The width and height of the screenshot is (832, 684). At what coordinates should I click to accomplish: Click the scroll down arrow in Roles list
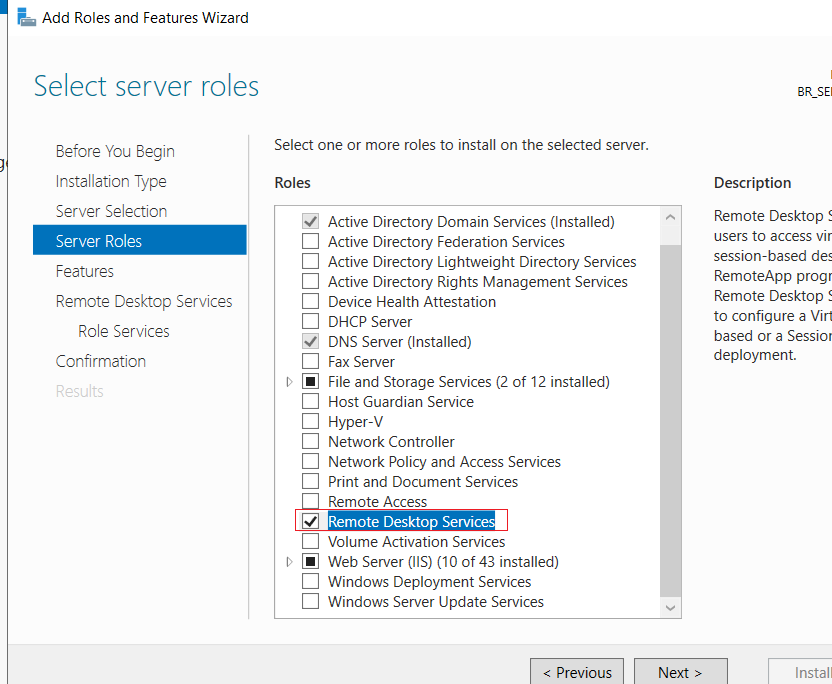pyautogui.click(x=670, y=608)
